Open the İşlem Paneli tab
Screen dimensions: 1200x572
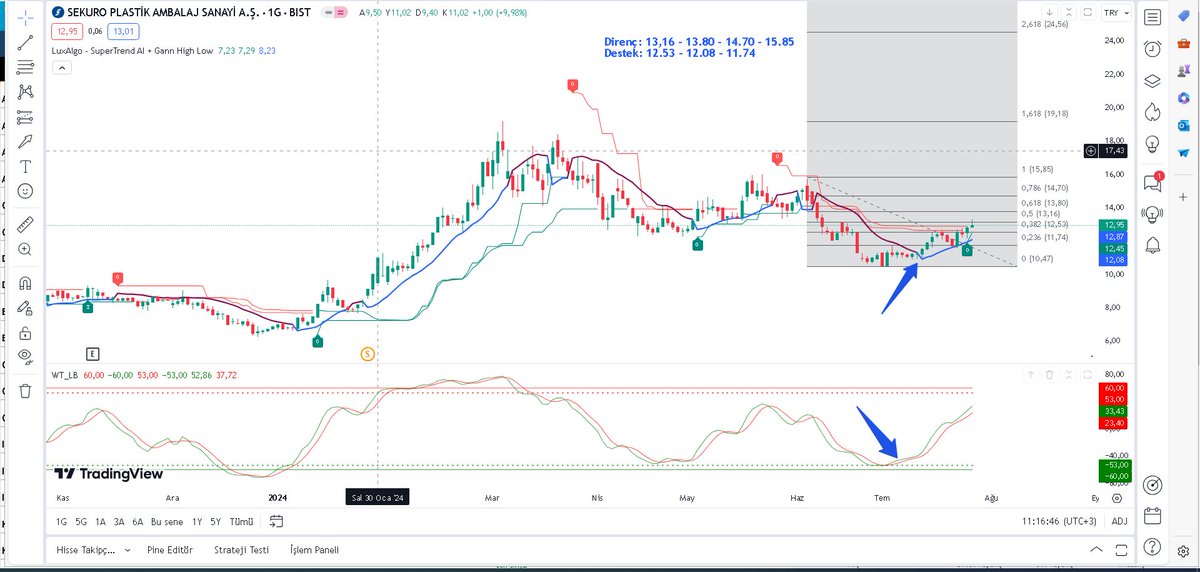pyautogui.click(x=314, y=550)
